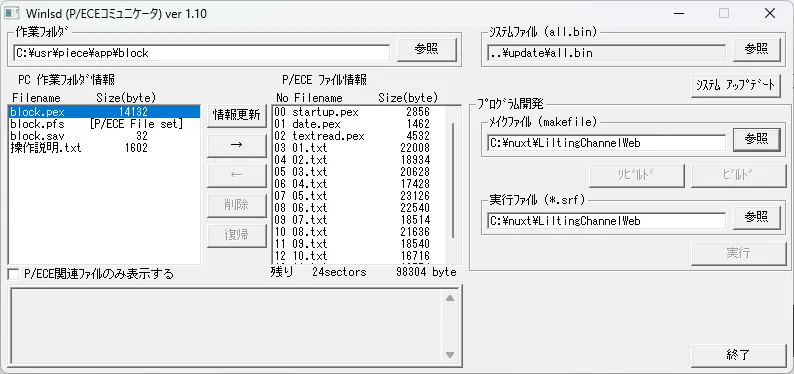Select 03 01.txt in P/ECE file list
This screenshot has height=374, width=794.
click(359, 148)
